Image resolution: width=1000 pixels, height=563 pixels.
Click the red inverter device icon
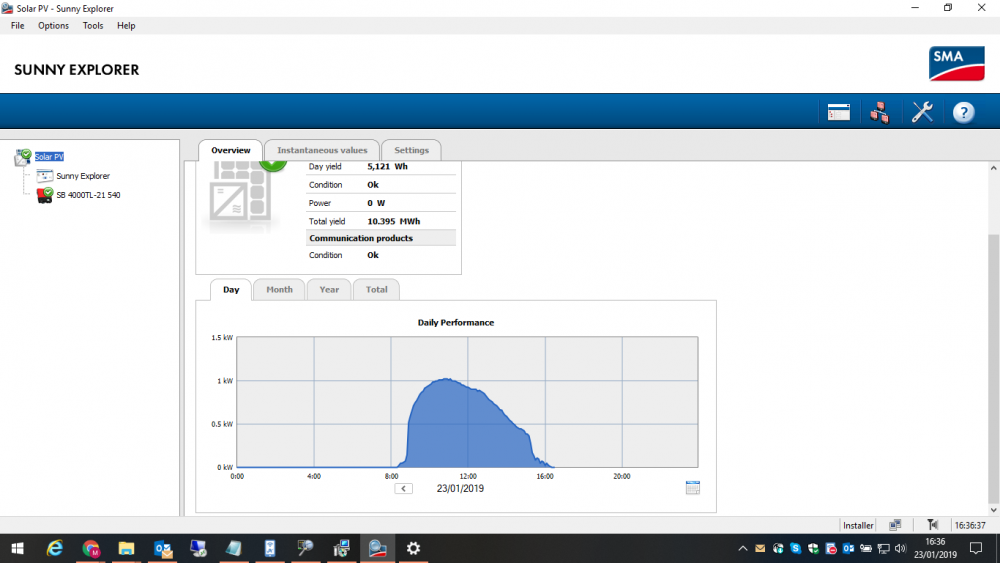point(45,195)
